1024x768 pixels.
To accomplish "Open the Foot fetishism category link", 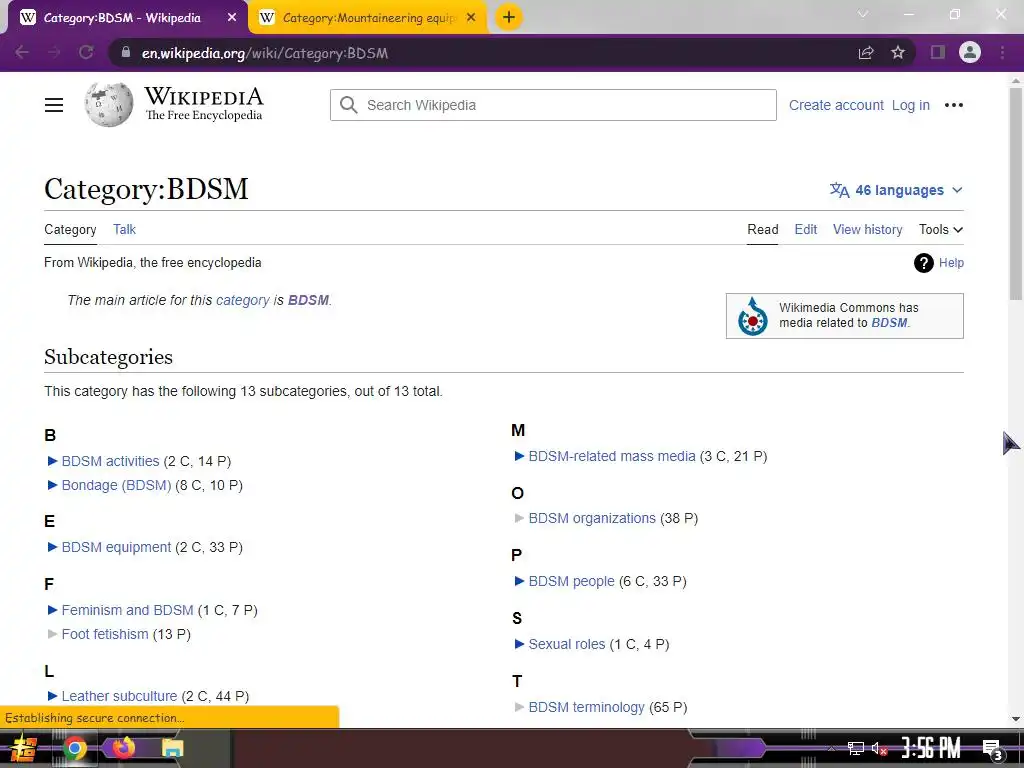I will click(x=105, y=634).
